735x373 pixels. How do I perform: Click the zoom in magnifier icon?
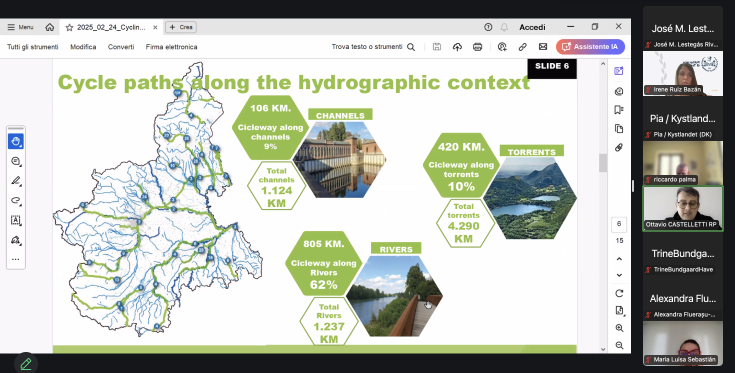pyautogui.click(x=619, y=328)
